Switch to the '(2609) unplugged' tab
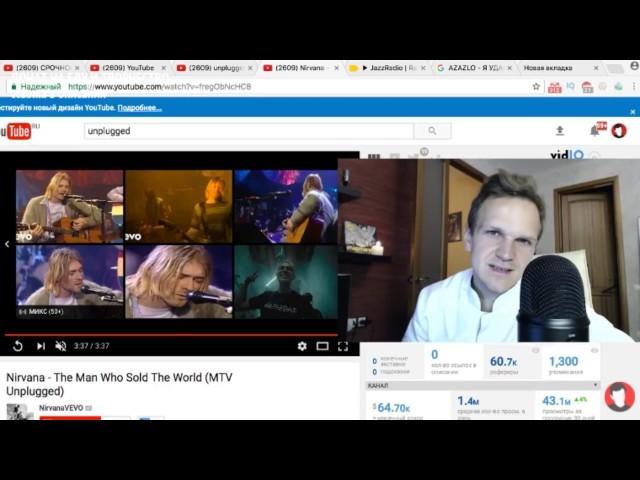Viewport: 640px width, 480px height. coord(215,68)
